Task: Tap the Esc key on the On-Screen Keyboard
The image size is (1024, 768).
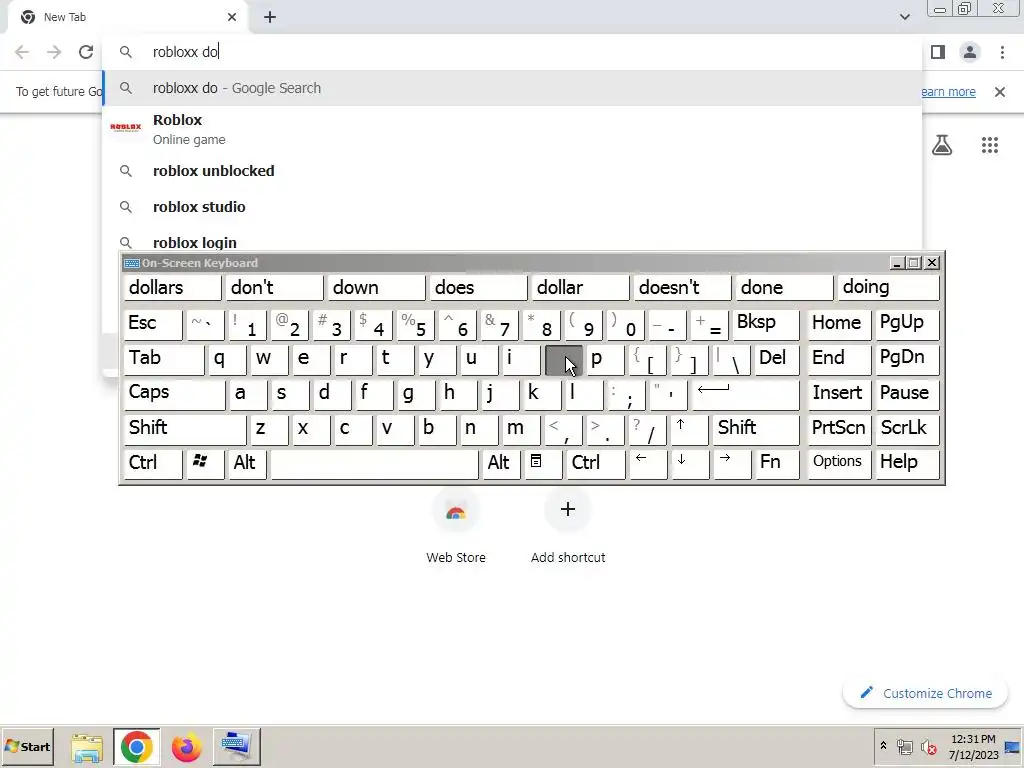Action: click(x=153, y=325)
